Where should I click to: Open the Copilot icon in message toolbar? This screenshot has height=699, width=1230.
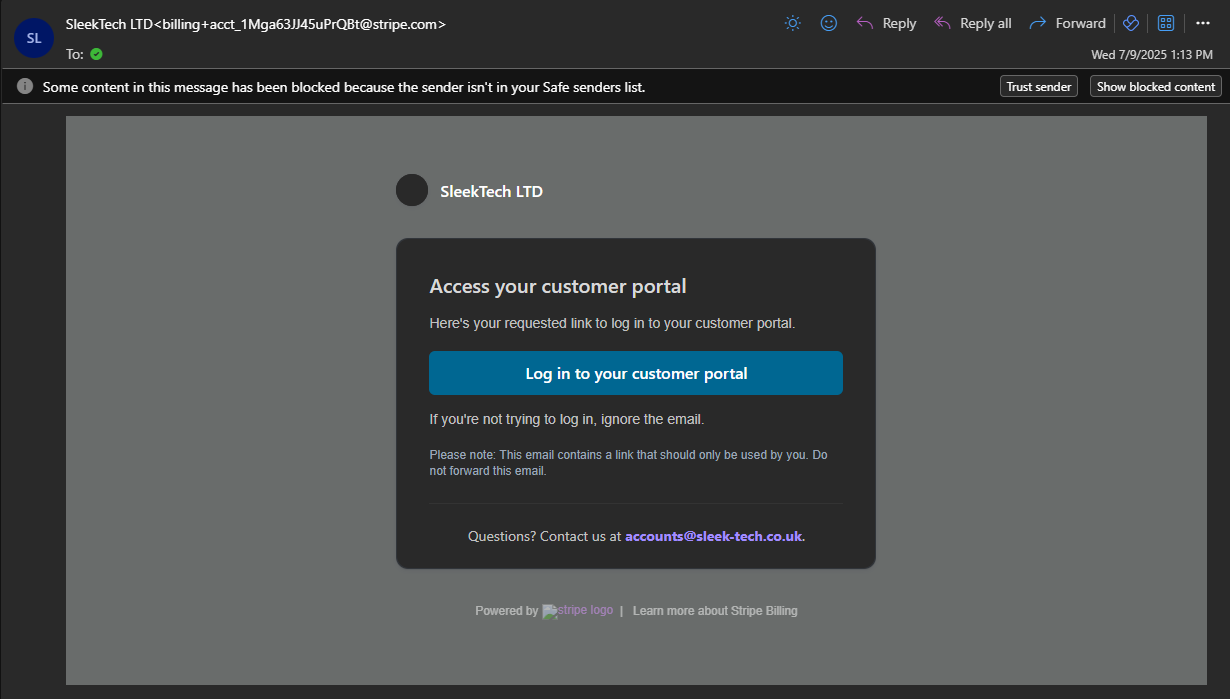1131,23
